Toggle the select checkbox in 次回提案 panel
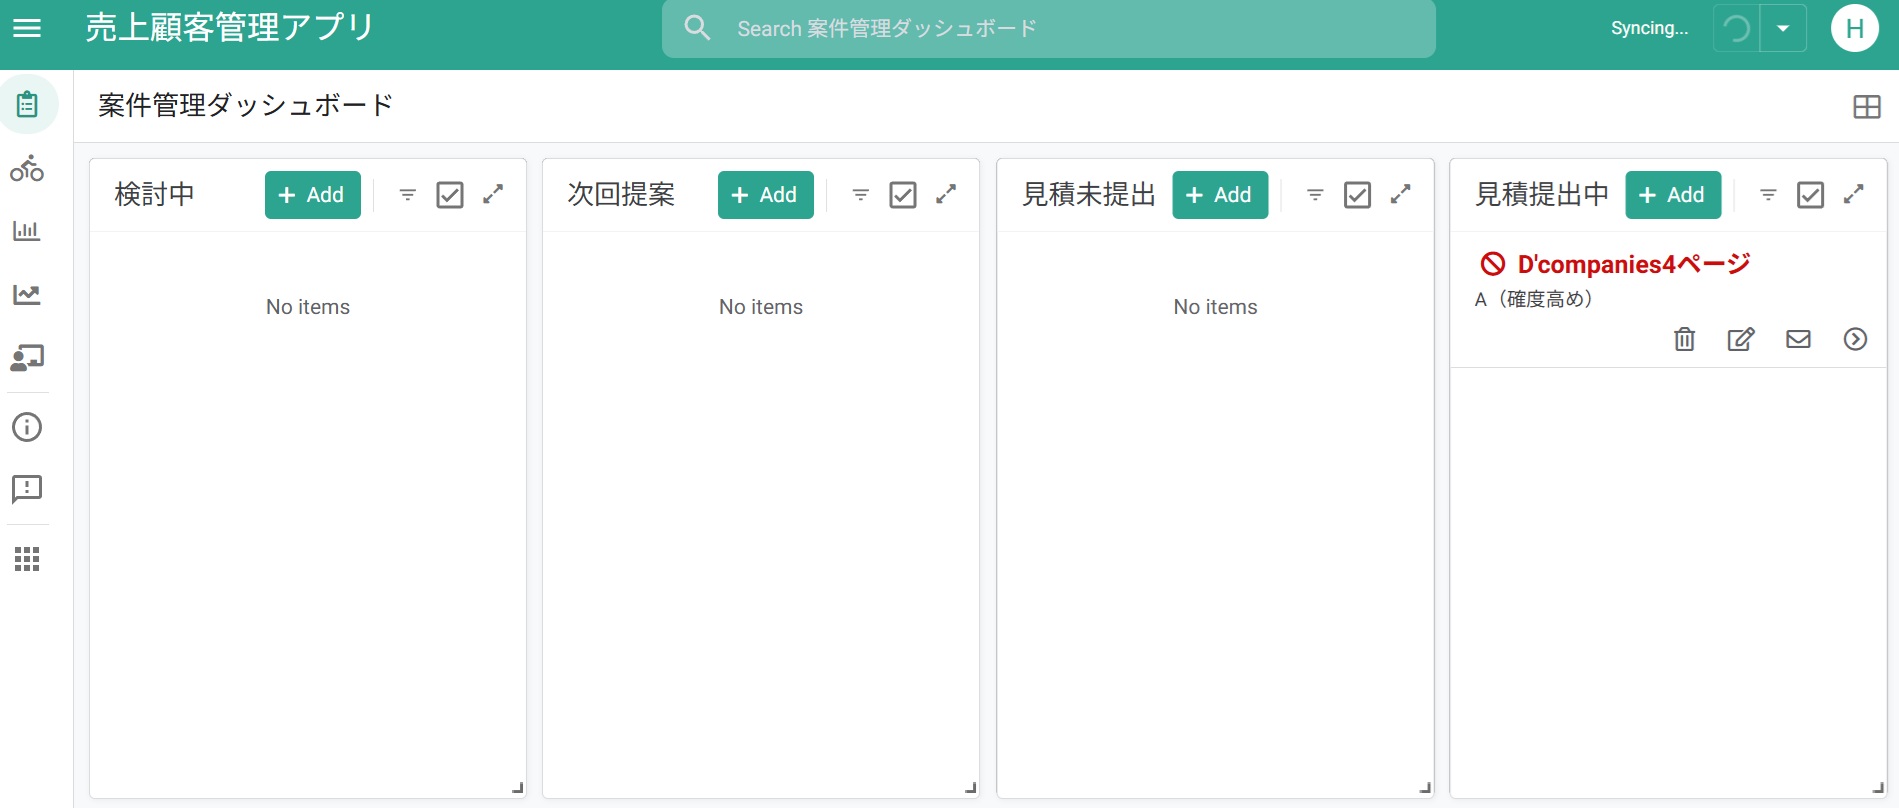 tap(903, 195)
